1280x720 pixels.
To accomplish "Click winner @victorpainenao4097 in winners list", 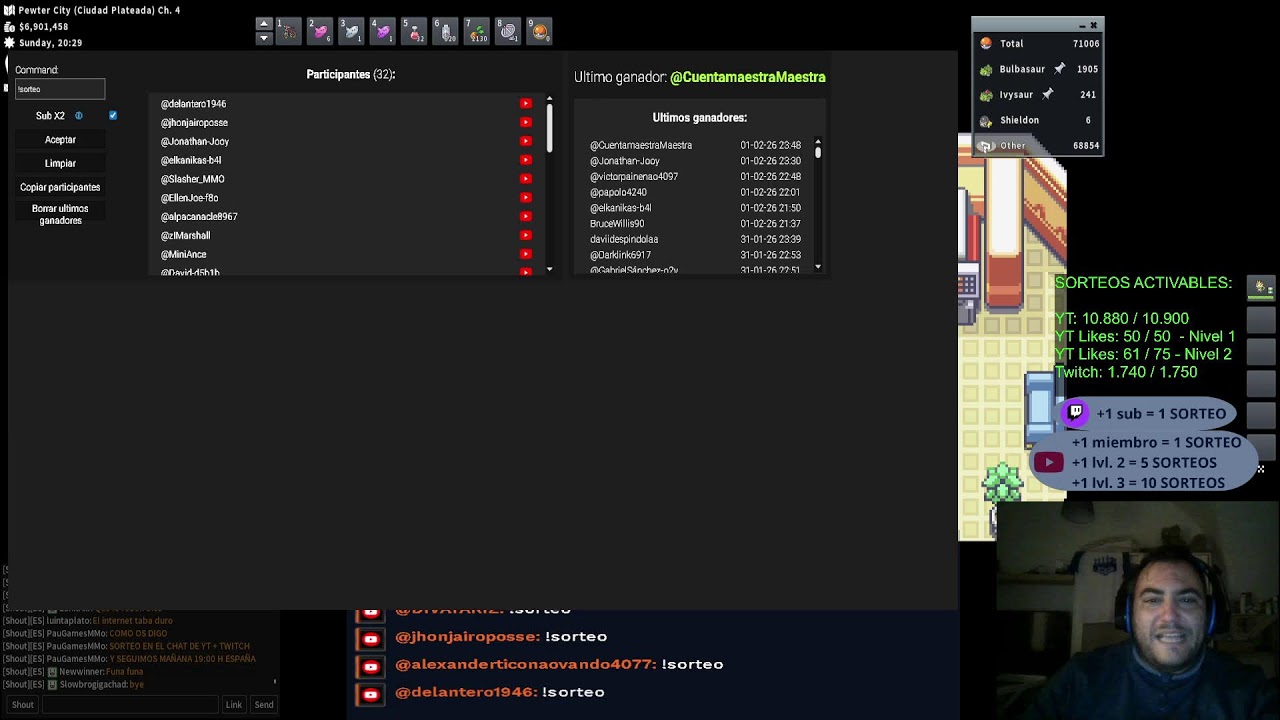I will pos(634,177).
